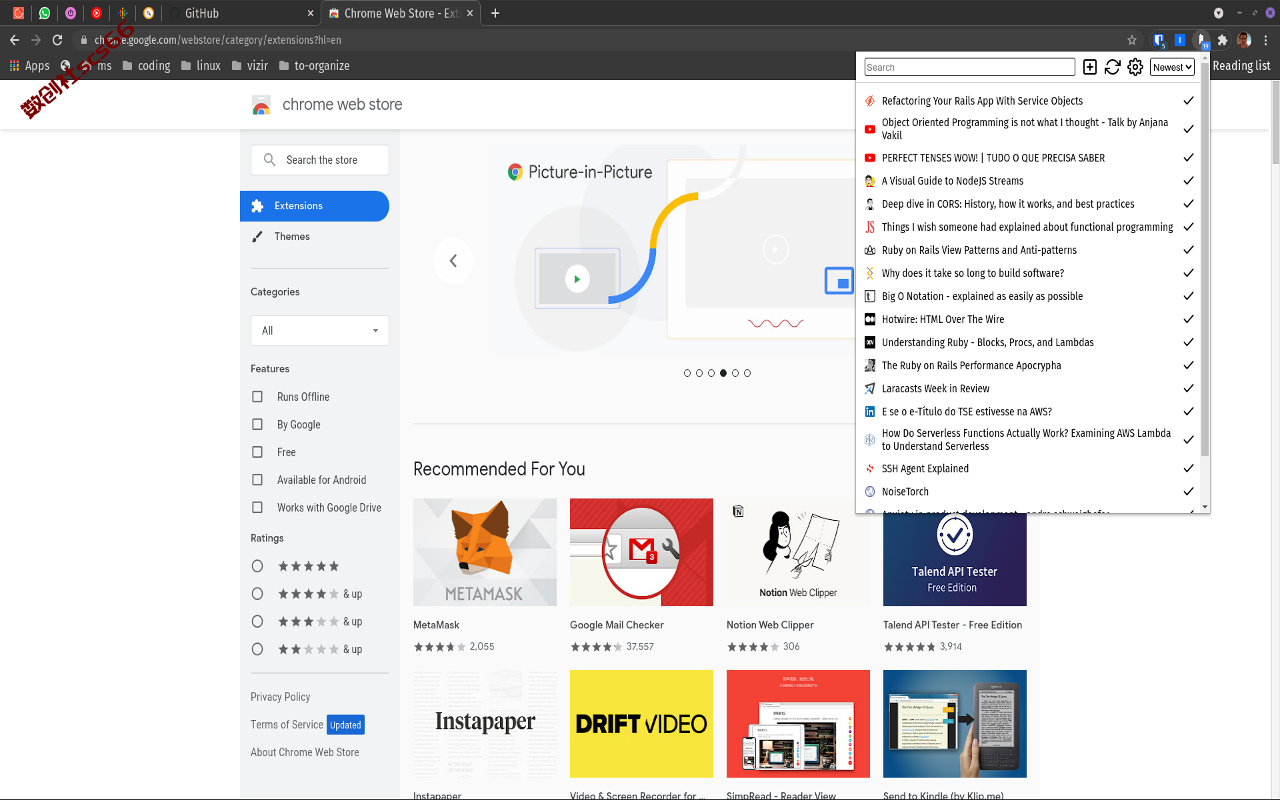The width and height of the screenshot is (1280, 800).
Task: Open the linux bookmarks folder
Action: (199, 66)
